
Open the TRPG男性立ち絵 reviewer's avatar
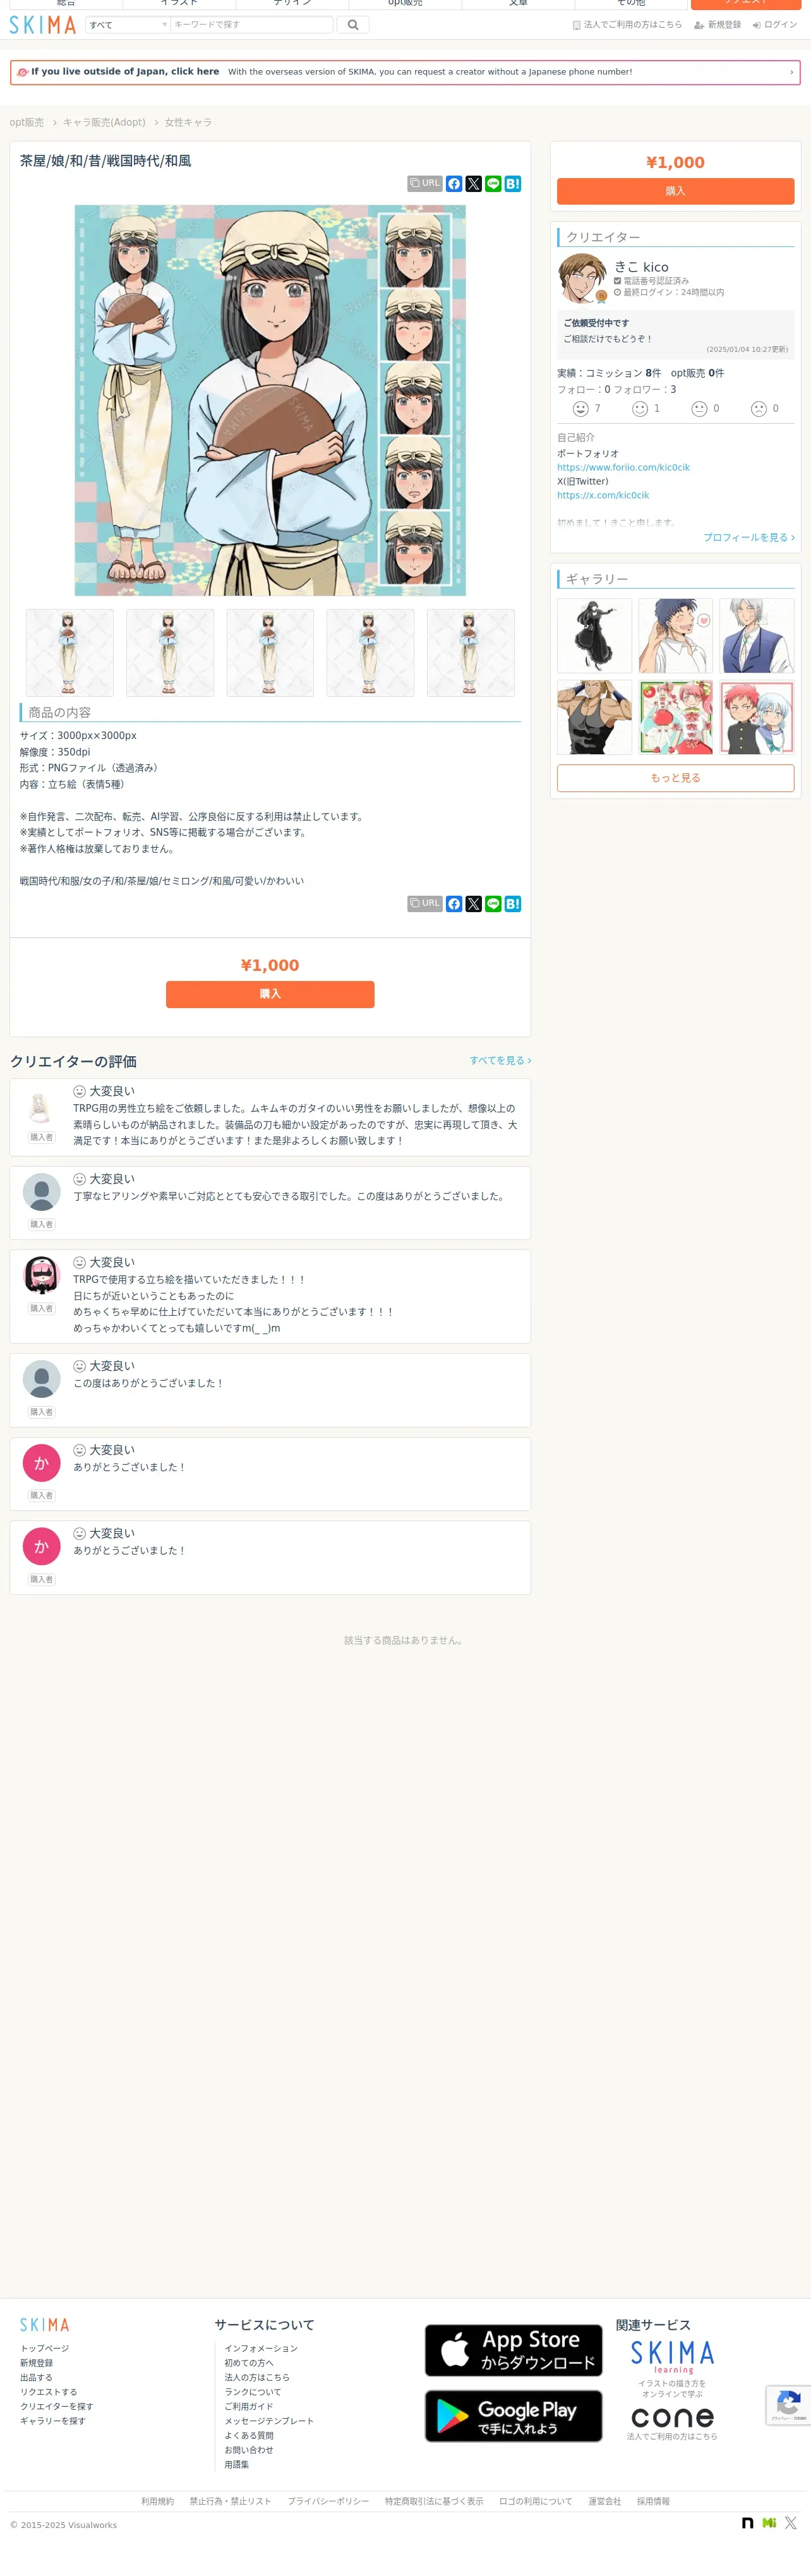[41, 1108]
